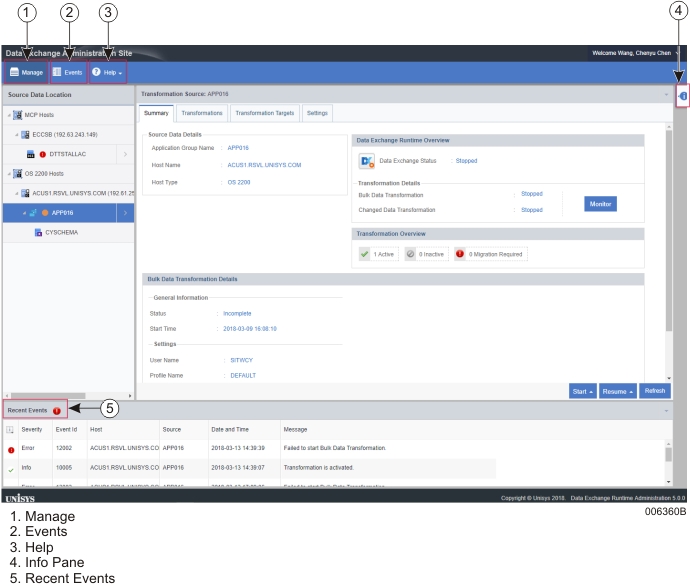
Task: Switch to the Transformations tab
Action: [202, 113]
